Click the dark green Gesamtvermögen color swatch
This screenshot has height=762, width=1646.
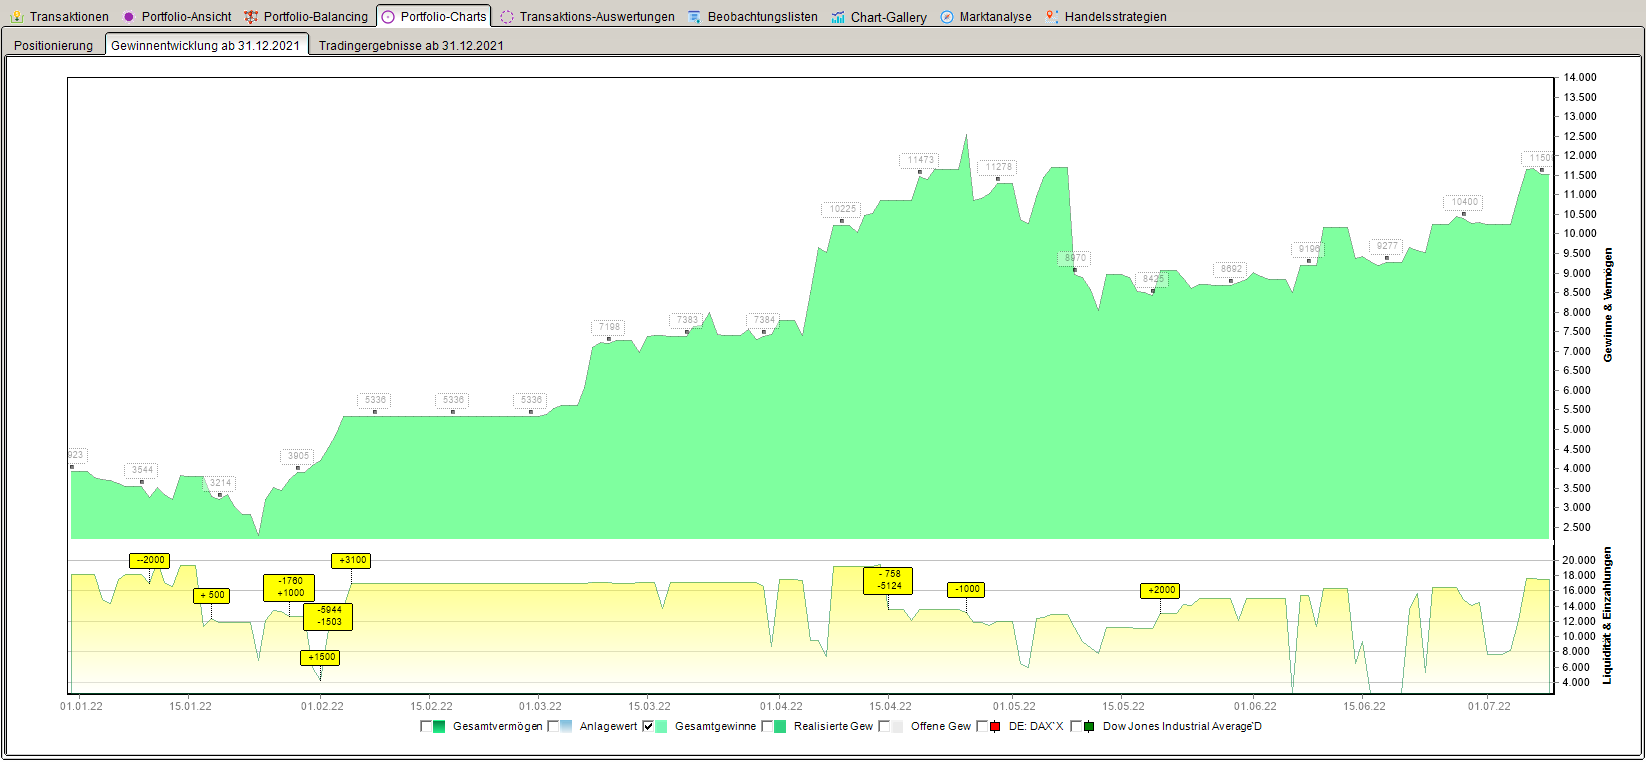click(x=440, y=726)
